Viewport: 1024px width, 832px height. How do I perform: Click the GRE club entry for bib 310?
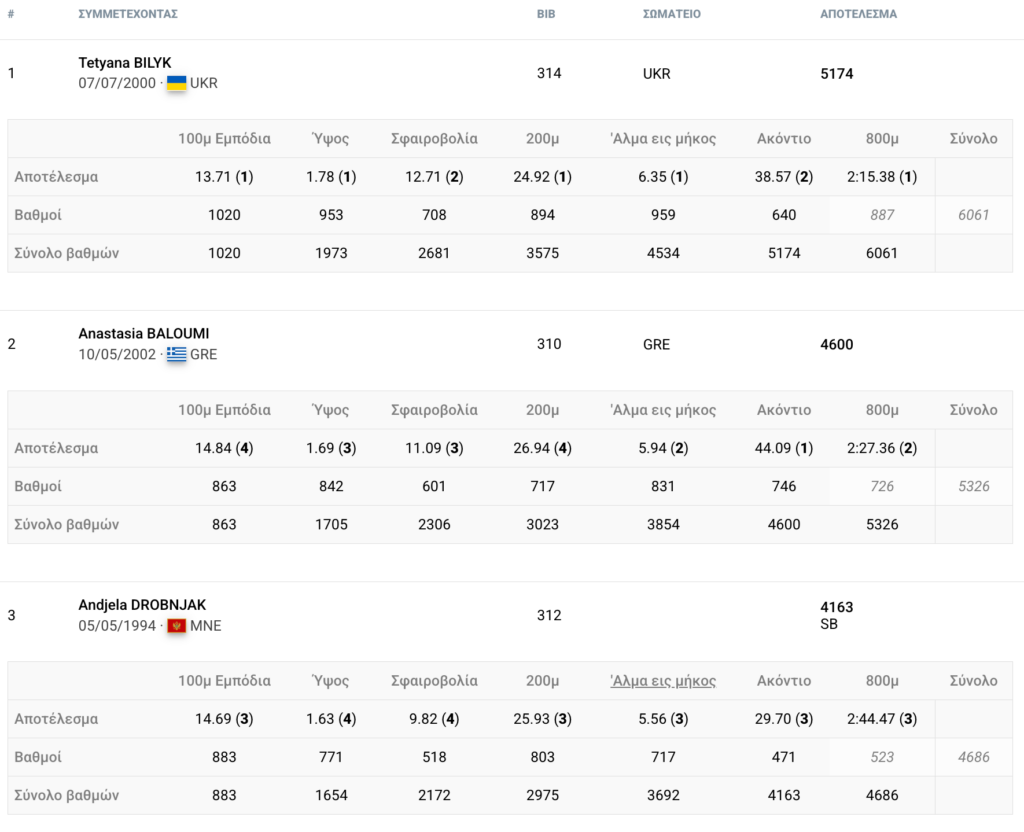click(656, 345)
